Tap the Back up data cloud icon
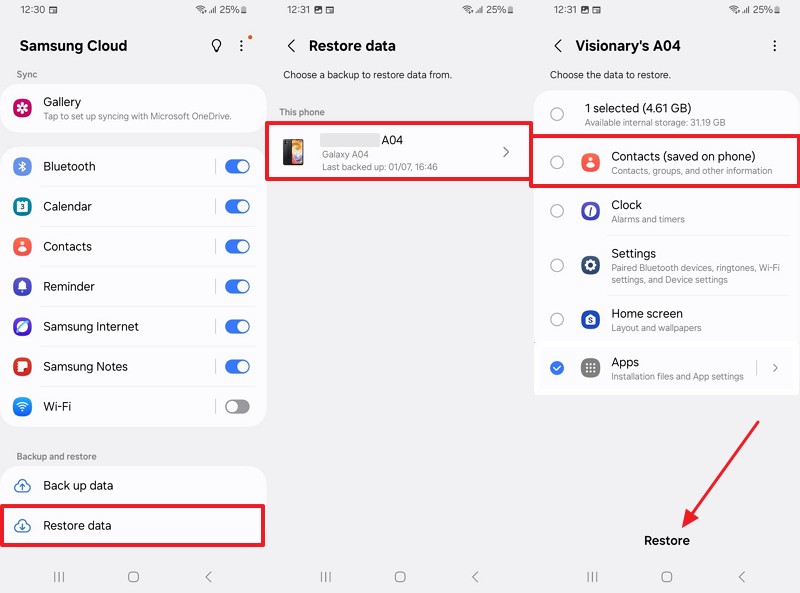The width and height of the screenshot is (800, 593). pos(23,487)
